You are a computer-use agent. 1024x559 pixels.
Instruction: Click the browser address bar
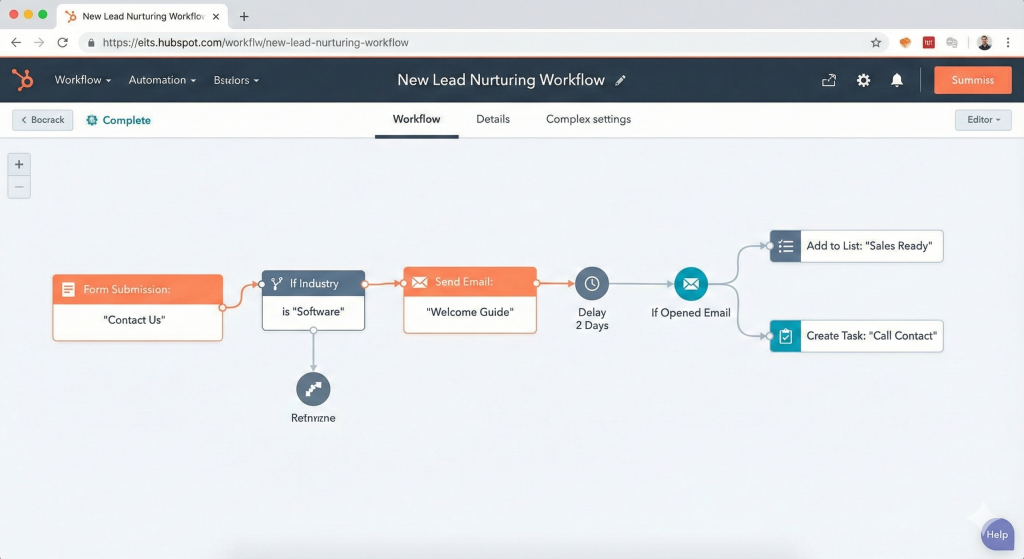tap(480, 43)
